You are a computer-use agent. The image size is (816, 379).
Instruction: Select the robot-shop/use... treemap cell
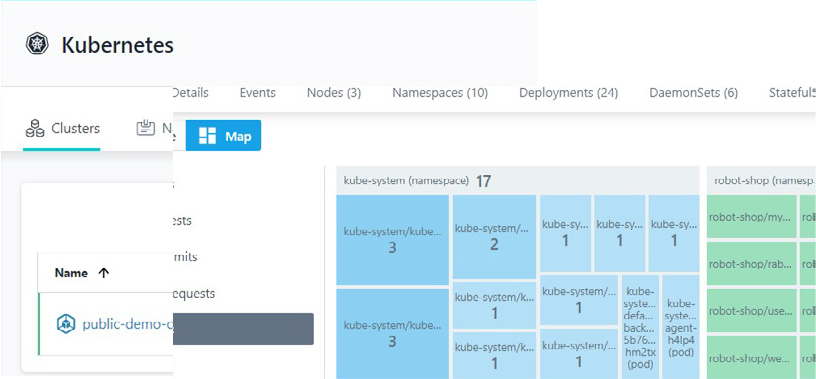pos(751,310)
